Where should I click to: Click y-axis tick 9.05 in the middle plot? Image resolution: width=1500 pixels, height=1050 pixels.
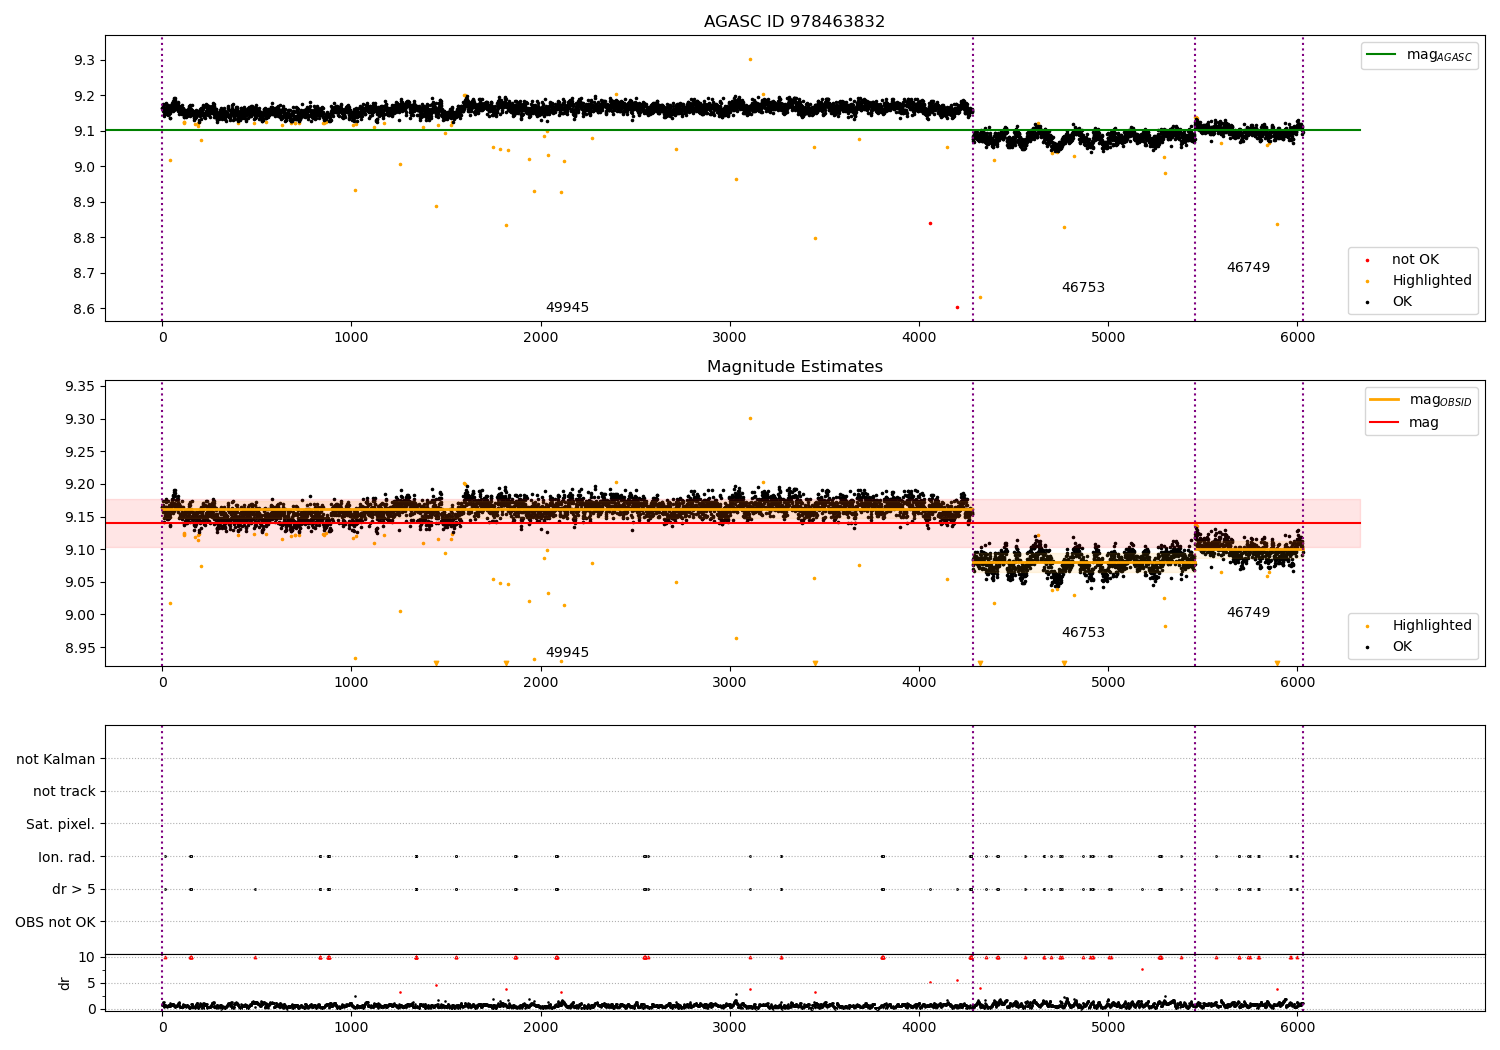80,583
